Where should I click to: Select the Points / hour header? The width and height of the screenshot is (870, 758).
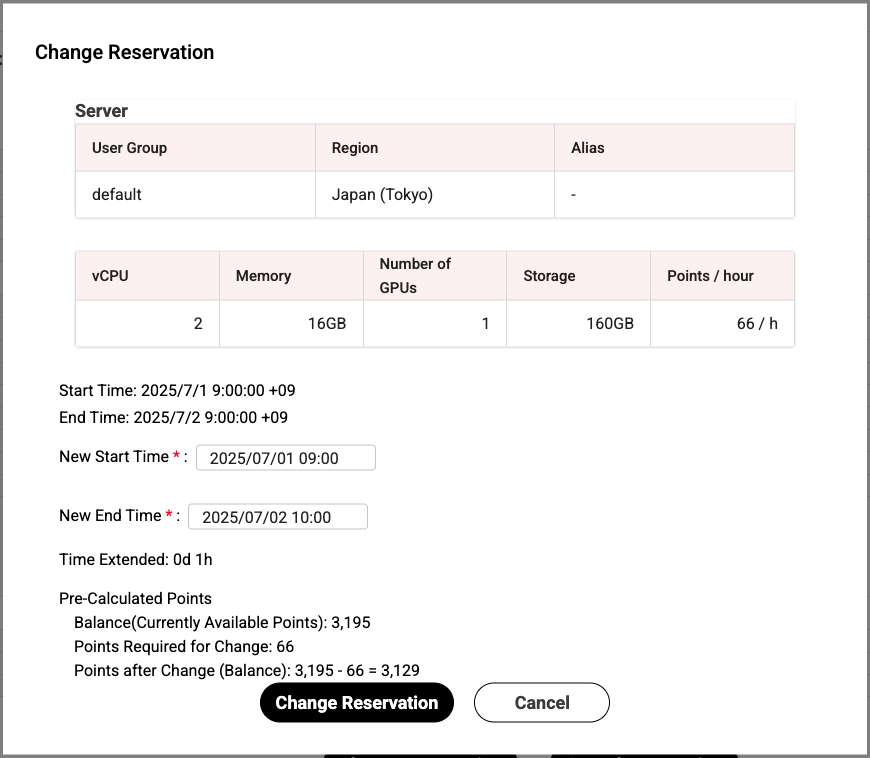point(710,276)
